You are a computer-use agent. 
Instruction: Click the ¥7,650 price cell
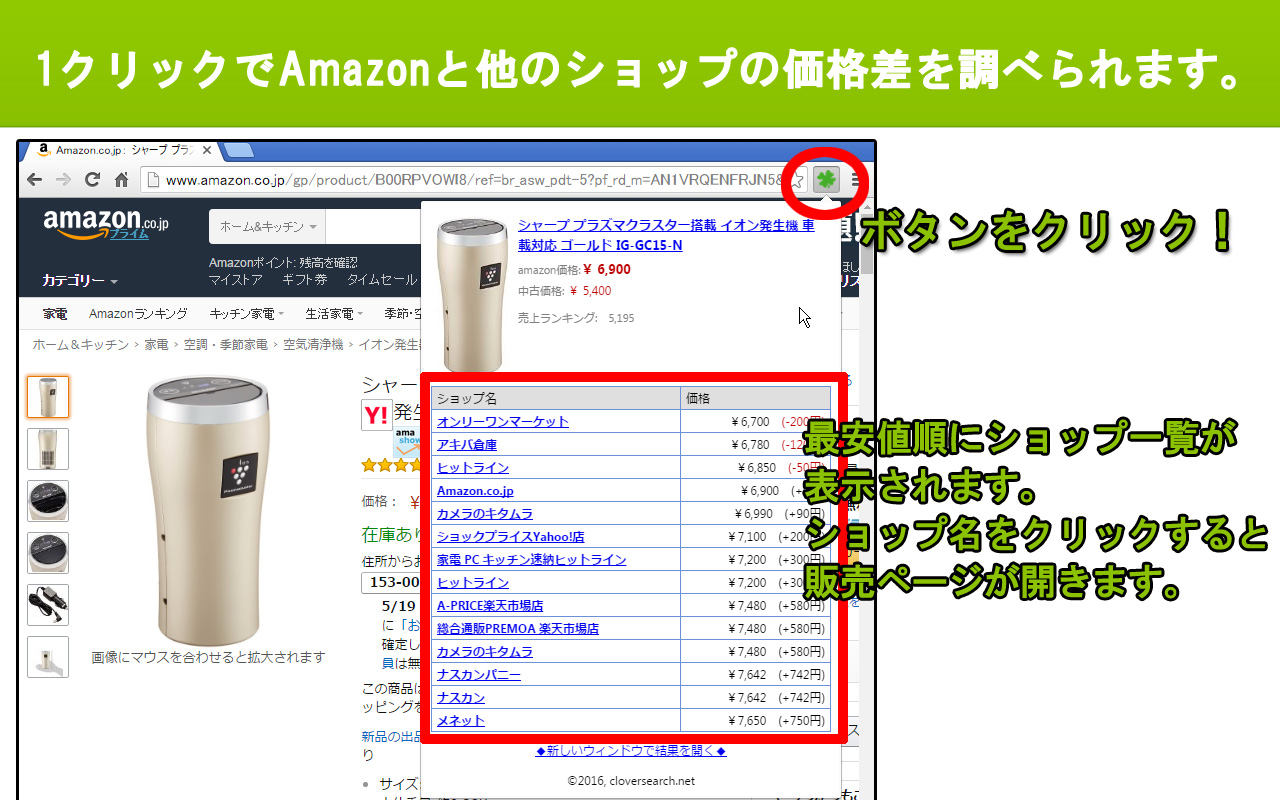[755, 721]
